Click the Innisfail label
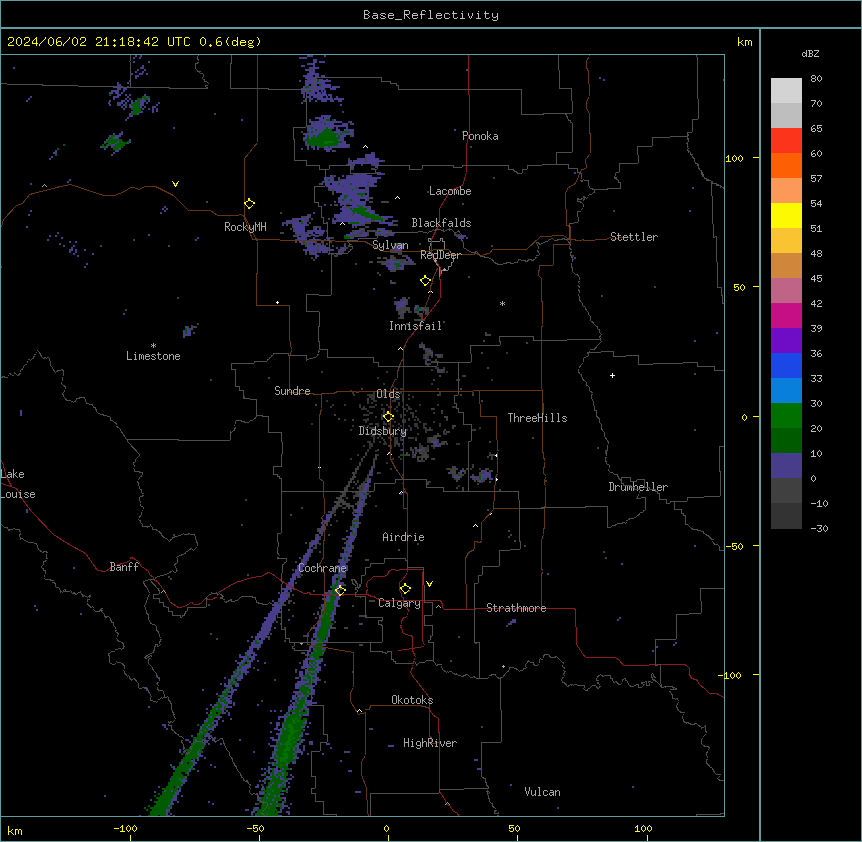The height and width of the screenshot is (842, 862). (x=416, y=326)
